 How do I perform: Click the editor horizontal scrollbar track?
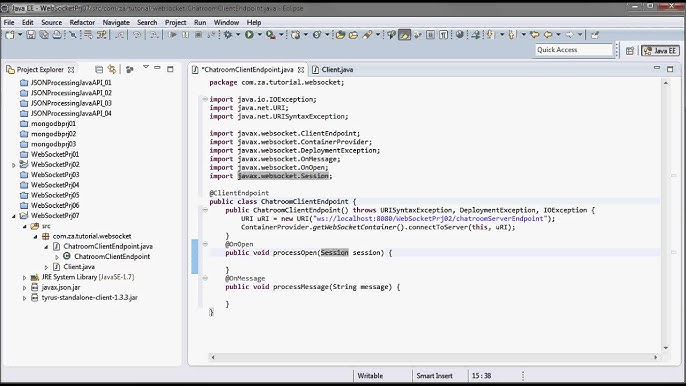pos(434,357)
